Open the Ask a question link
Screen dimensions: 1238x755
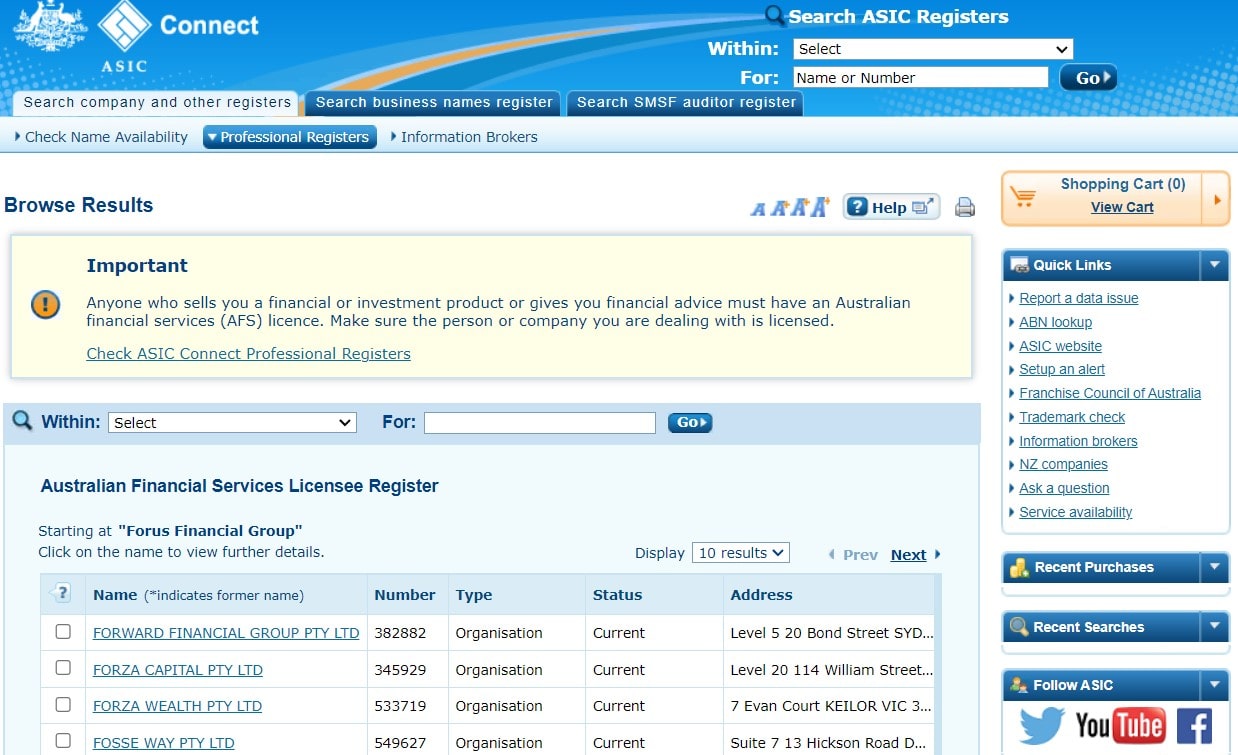click(1064, 488)
